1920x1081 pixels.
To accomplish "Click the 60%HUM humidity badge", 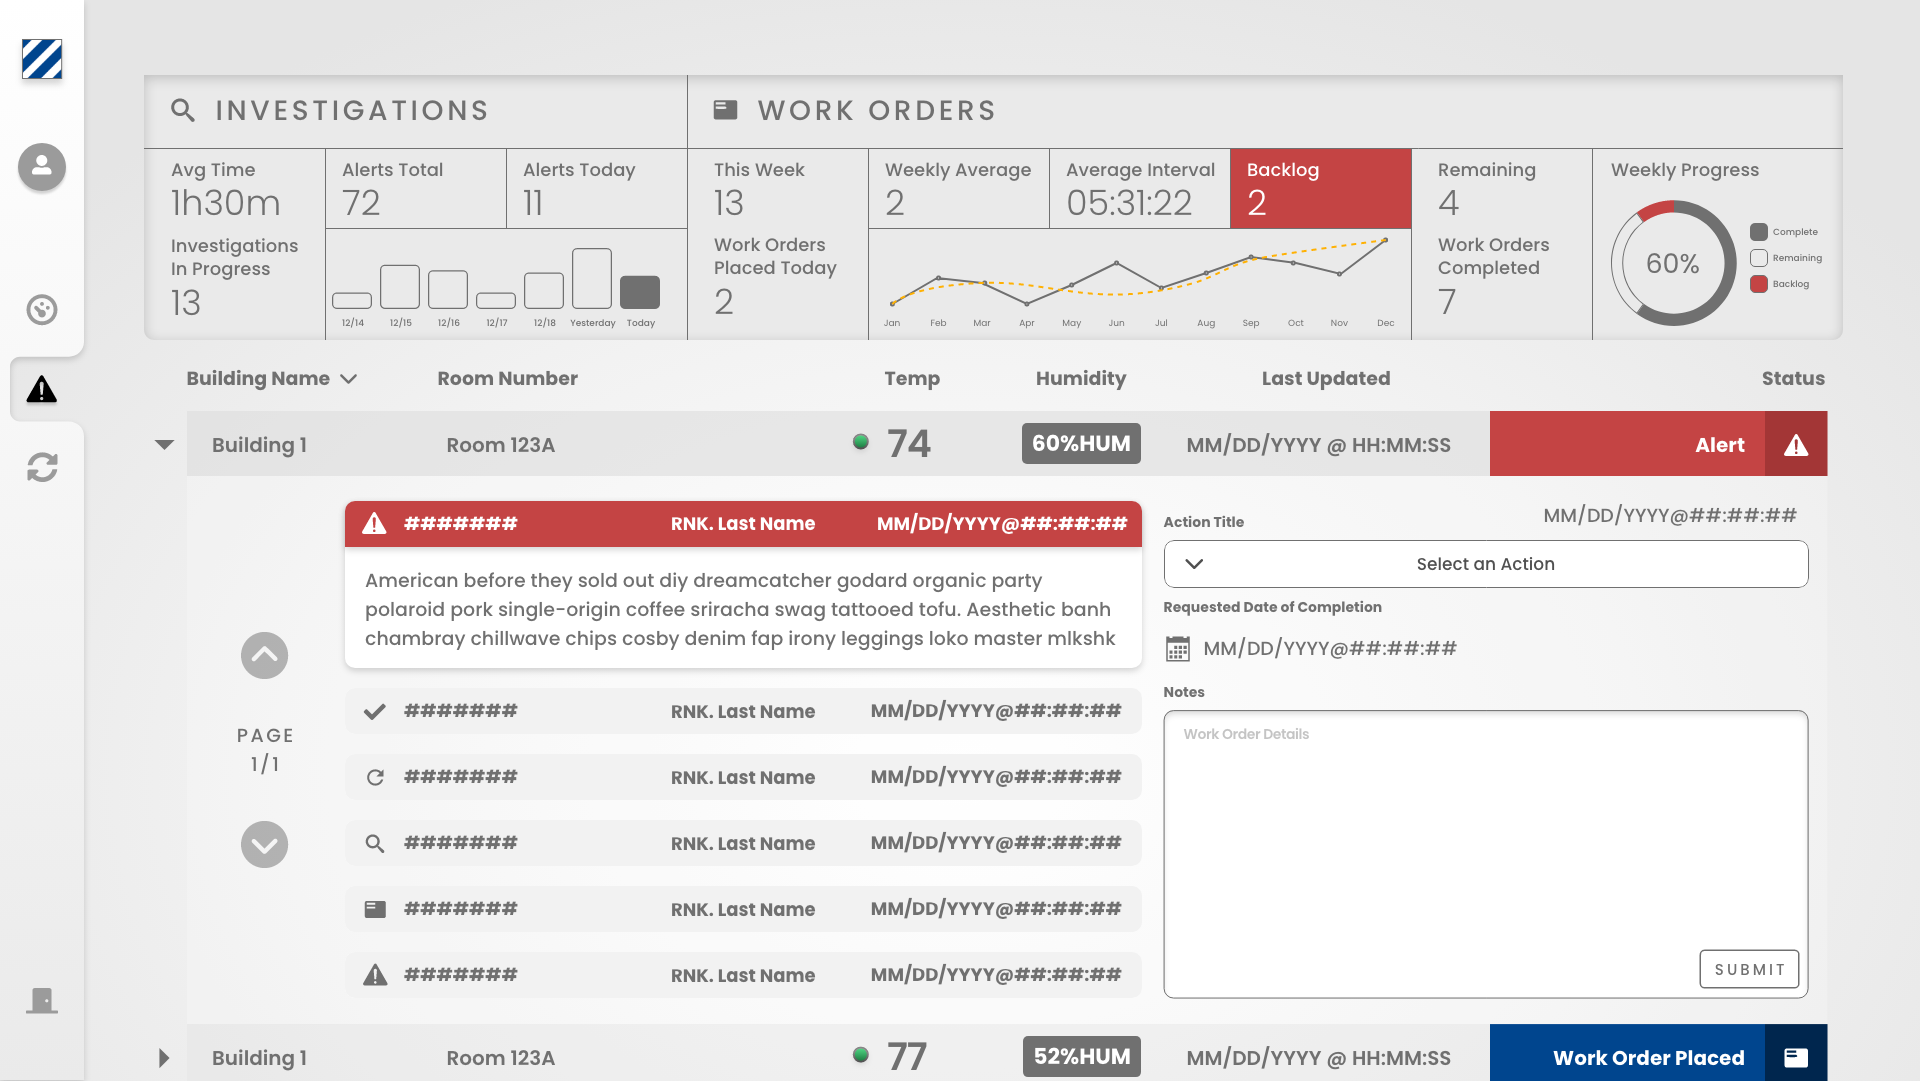I will pos(1081,443).
